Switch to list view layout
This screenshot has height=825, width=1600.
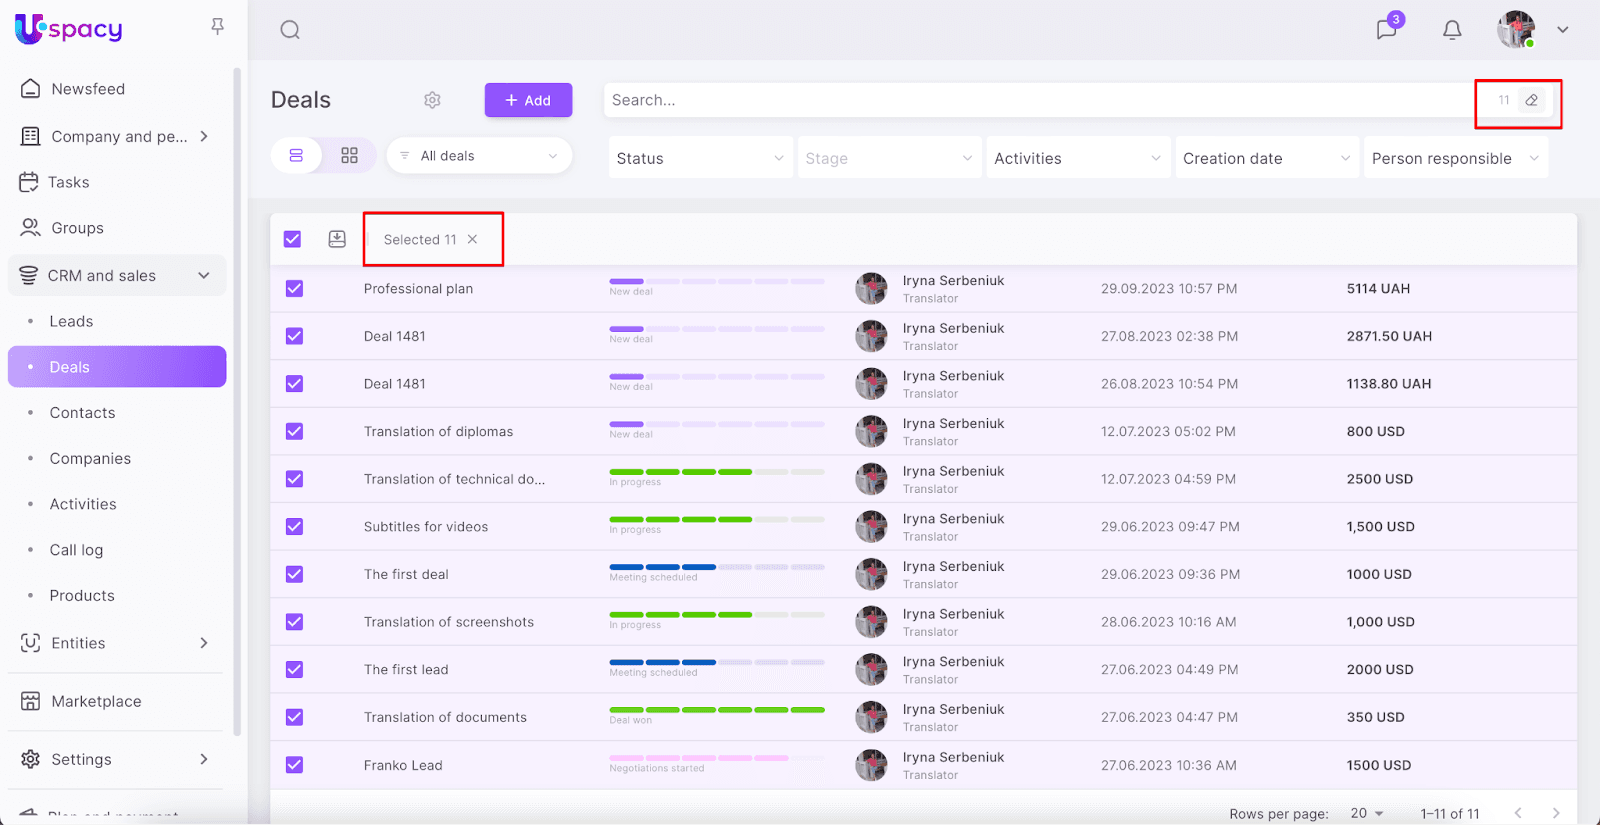pyautogui.click(x=296, y=156)
